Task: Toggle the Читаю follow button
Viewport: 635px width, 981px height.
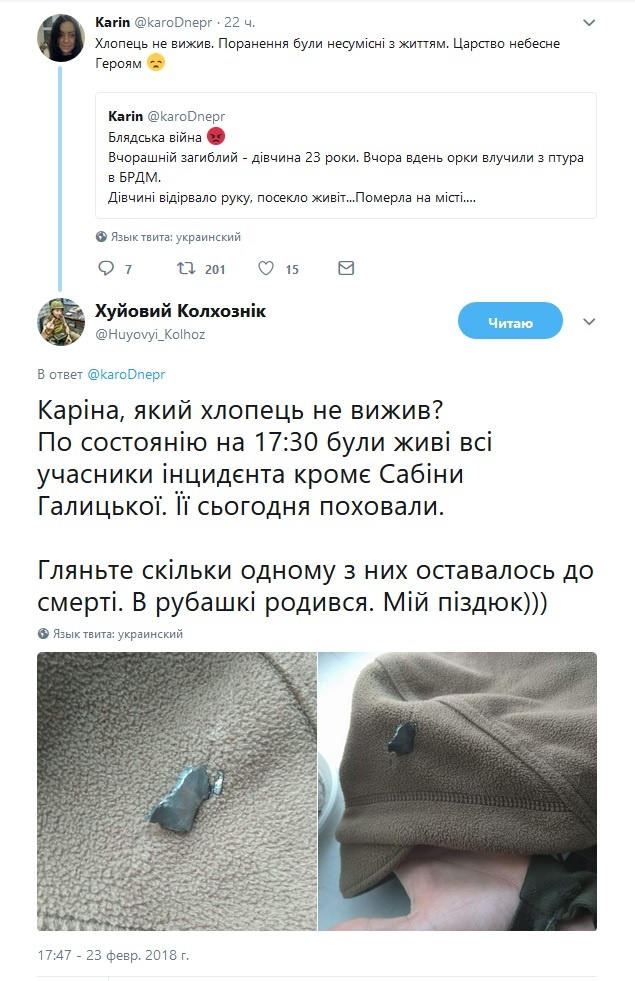Action: pyautogui.click(x=510, y=321)
